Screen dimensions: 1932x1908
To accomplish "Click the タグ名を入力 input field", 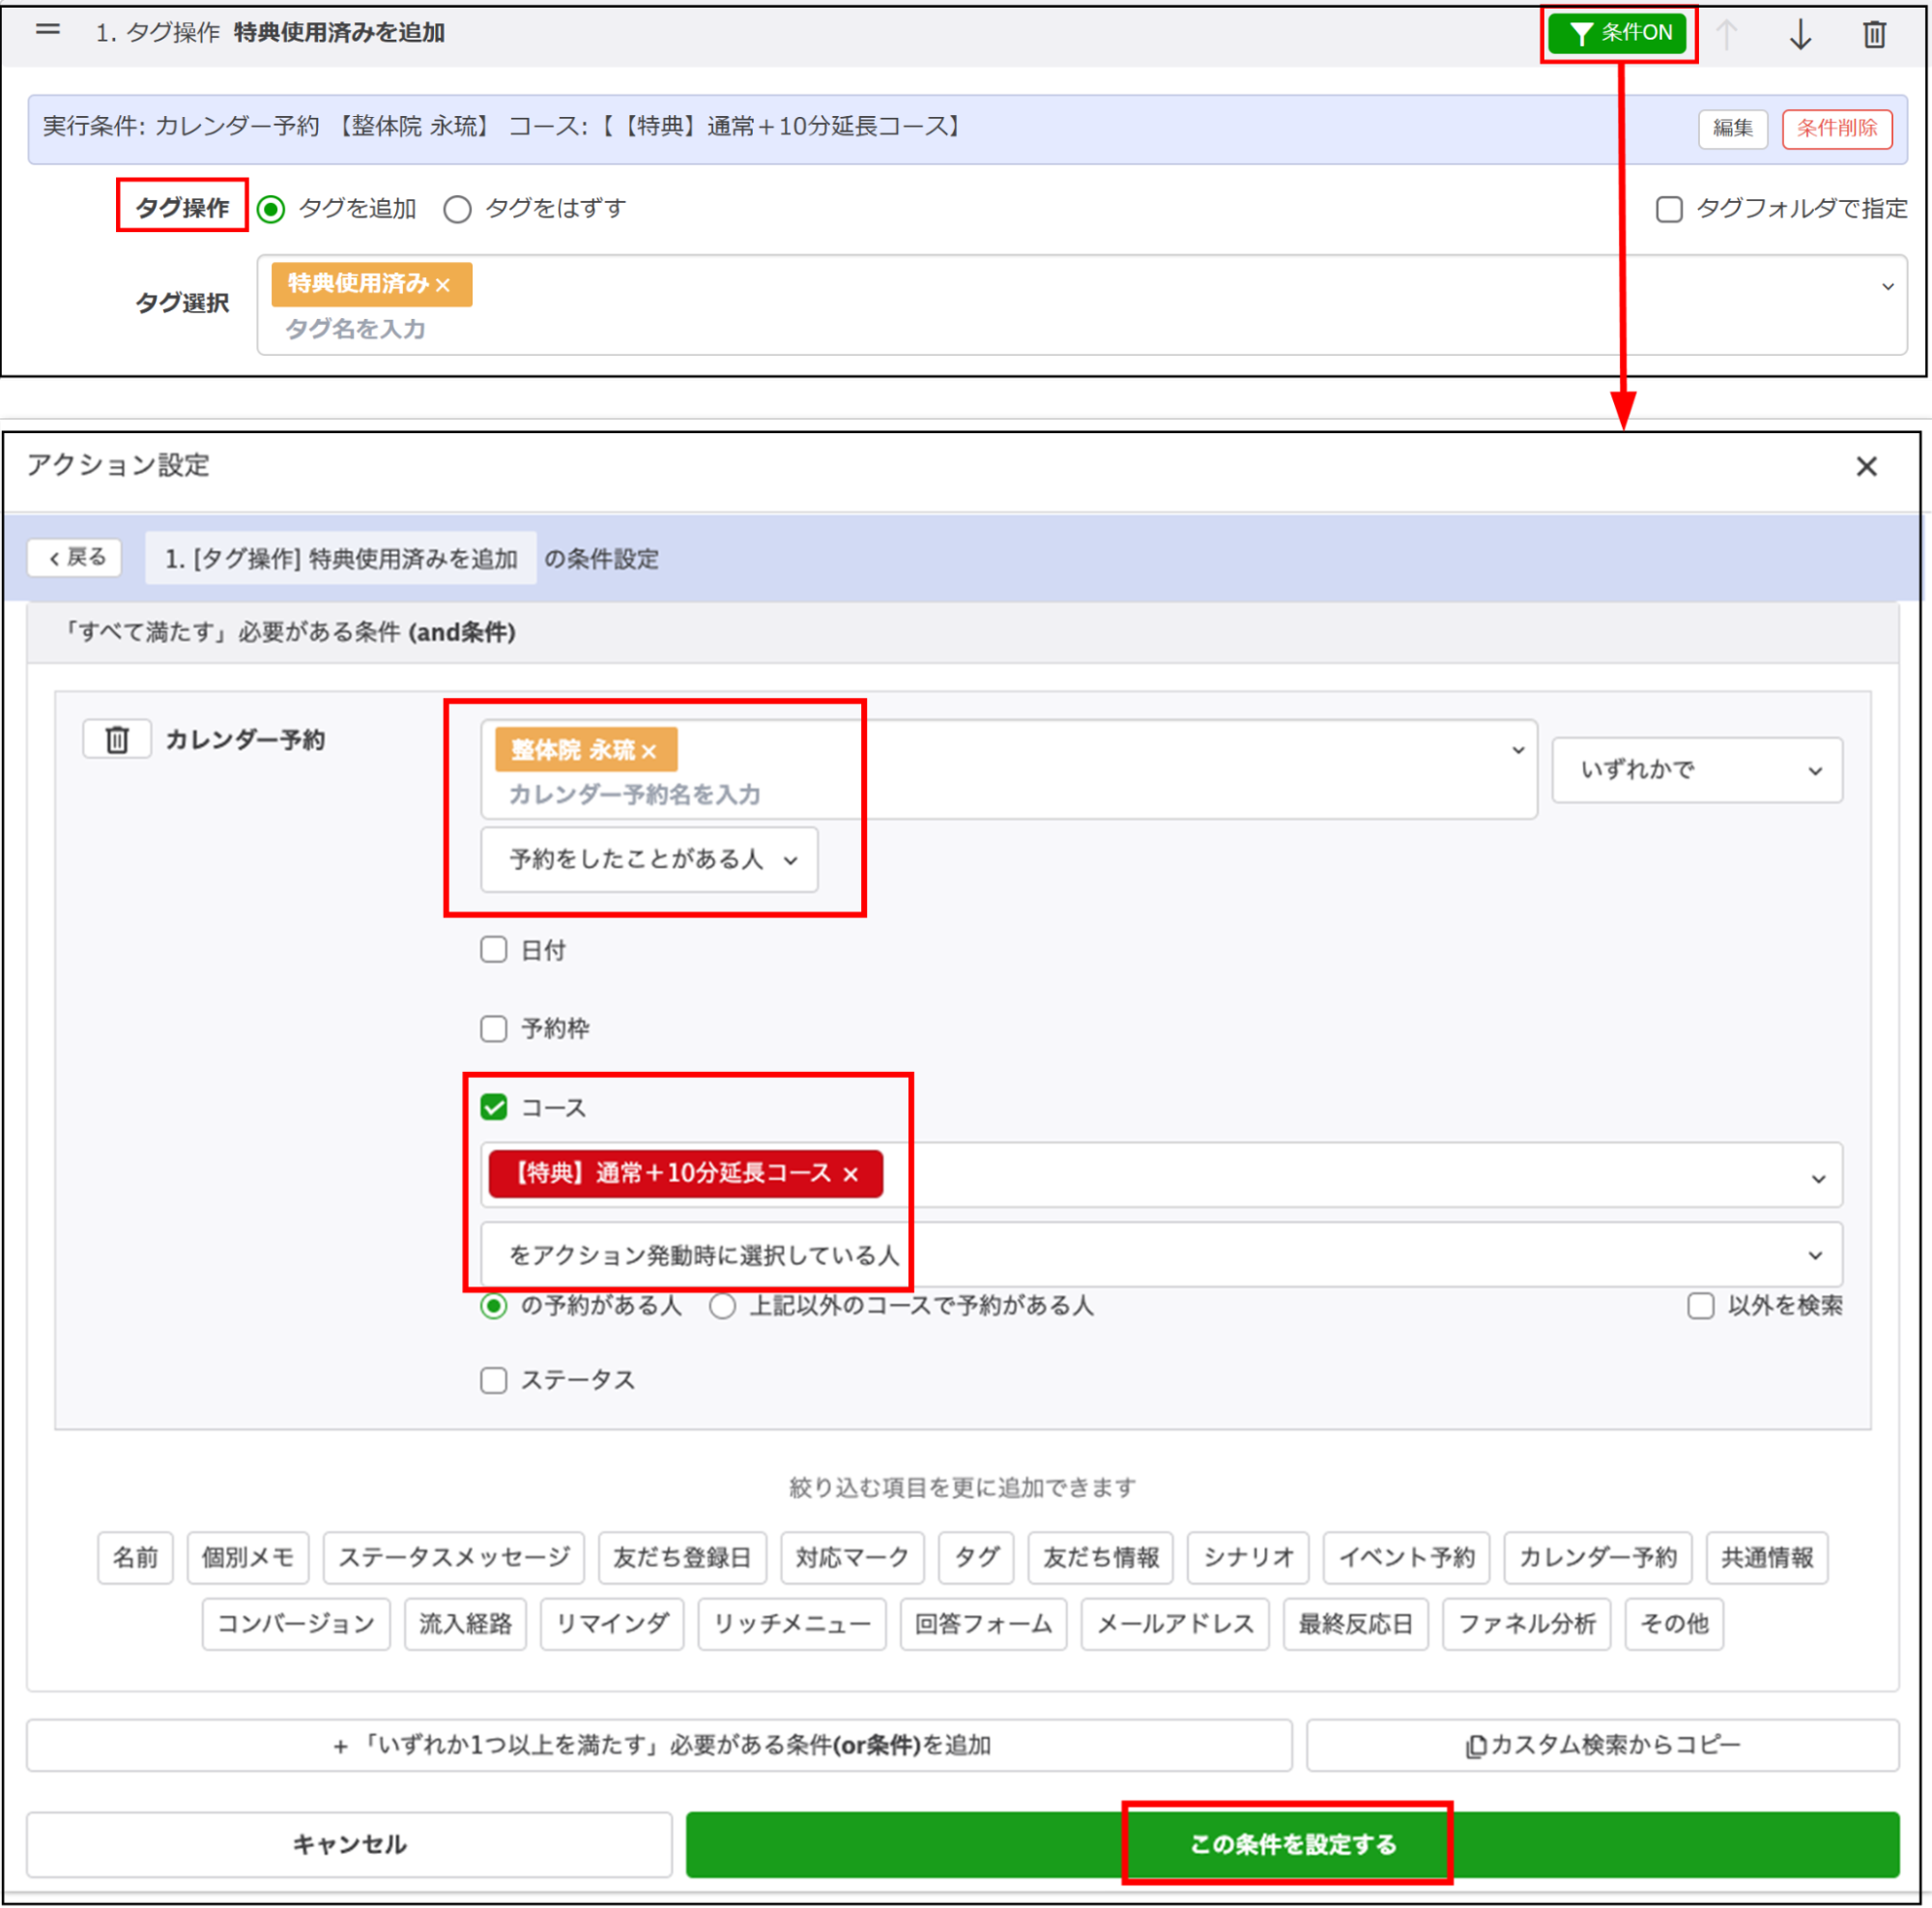I will (x=355, y=329).
